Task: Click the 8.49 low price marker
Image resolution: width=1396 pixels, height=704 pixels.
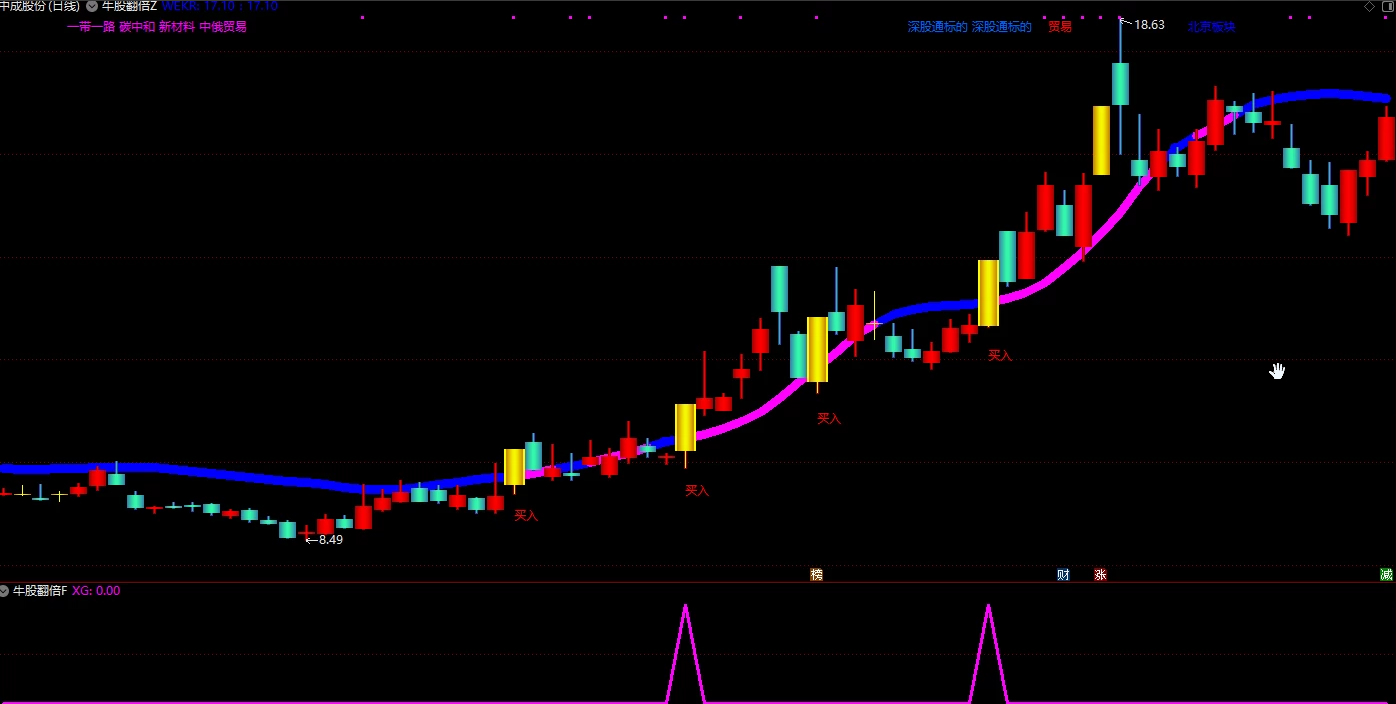Action: 330,540
